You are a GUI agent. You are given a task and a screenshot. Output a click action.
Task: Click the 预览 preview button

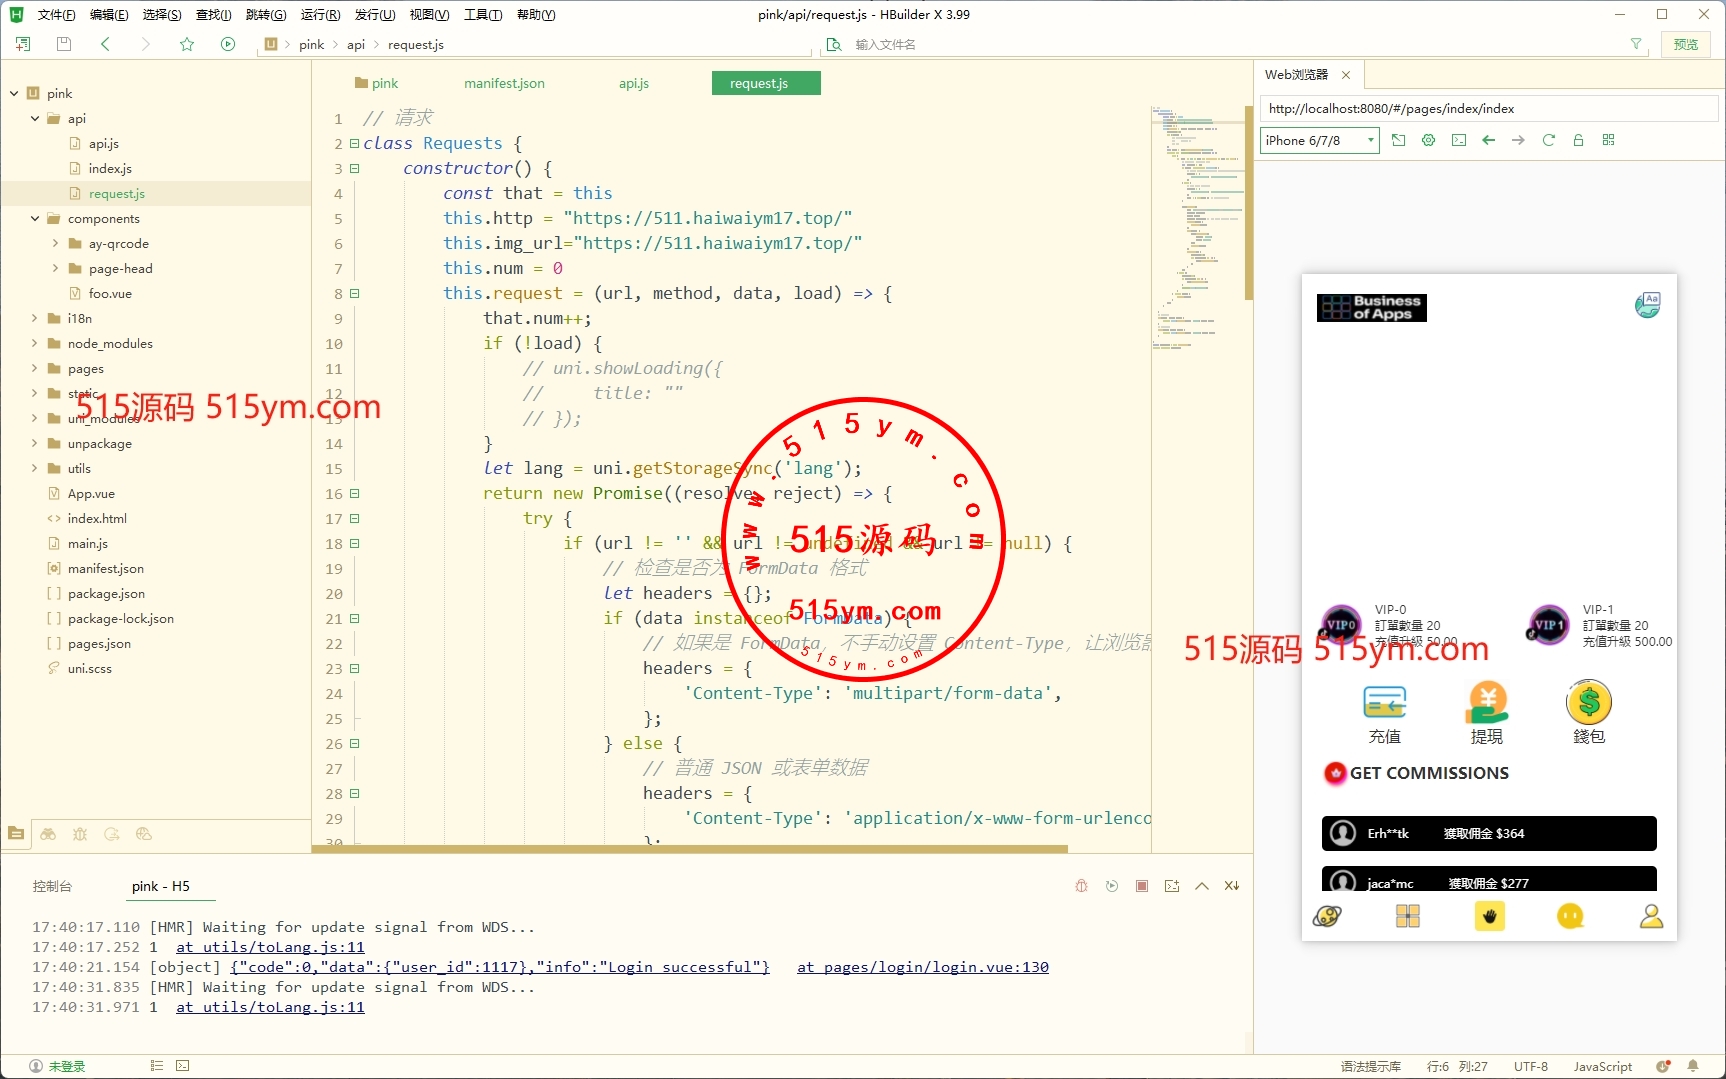click(1685, 44)
